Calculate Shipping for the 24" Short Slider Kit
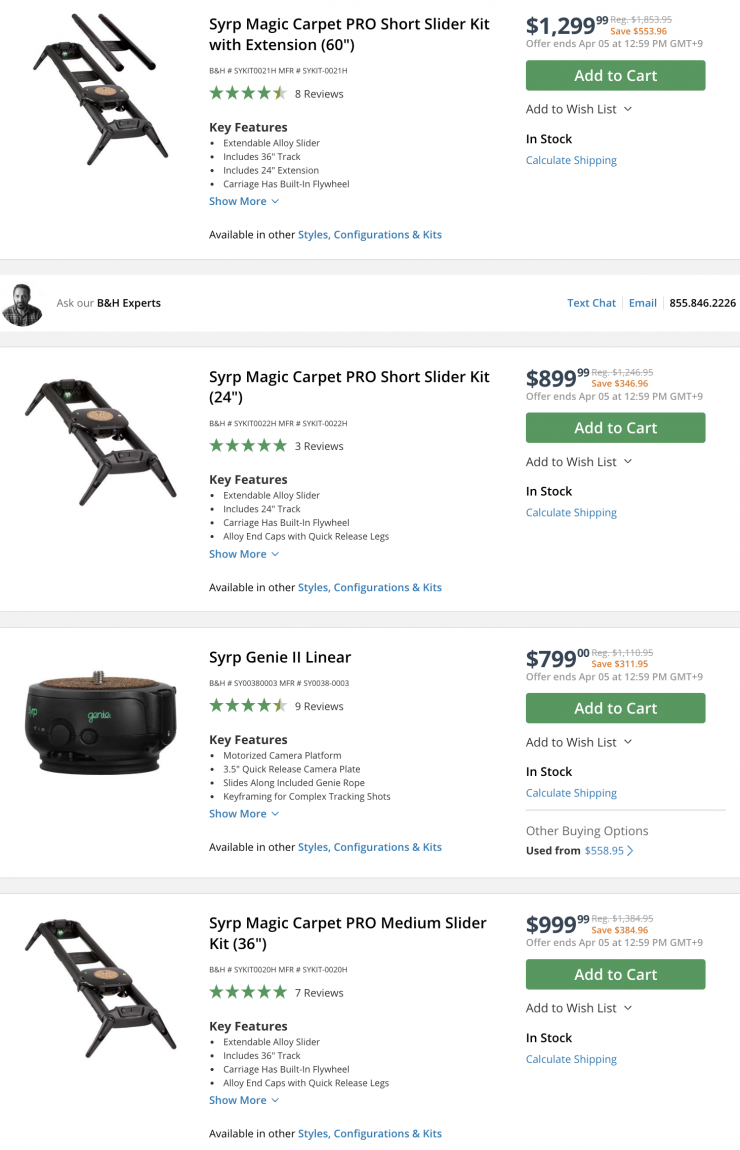Screen dimensions: 740x1150 571,513
